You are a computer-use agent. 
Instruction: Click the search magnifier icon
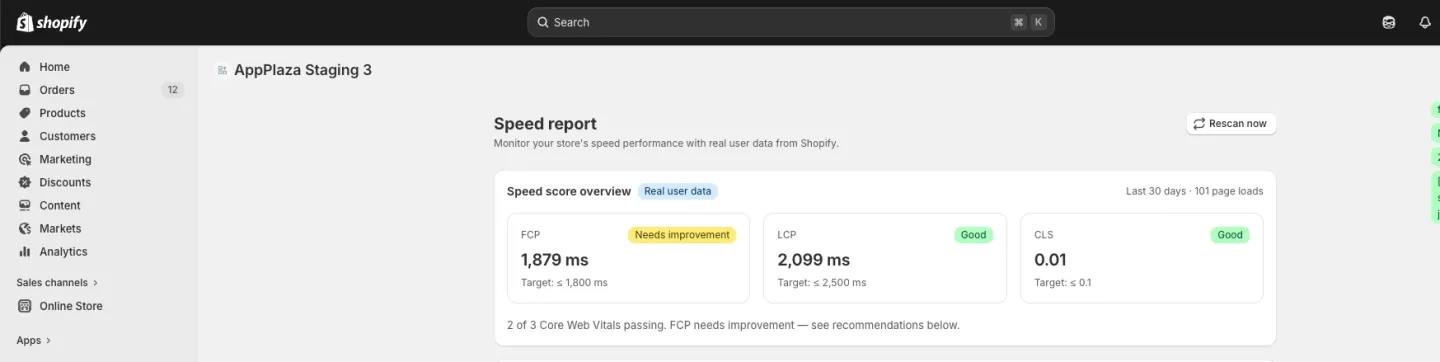(x=543, y=22)
